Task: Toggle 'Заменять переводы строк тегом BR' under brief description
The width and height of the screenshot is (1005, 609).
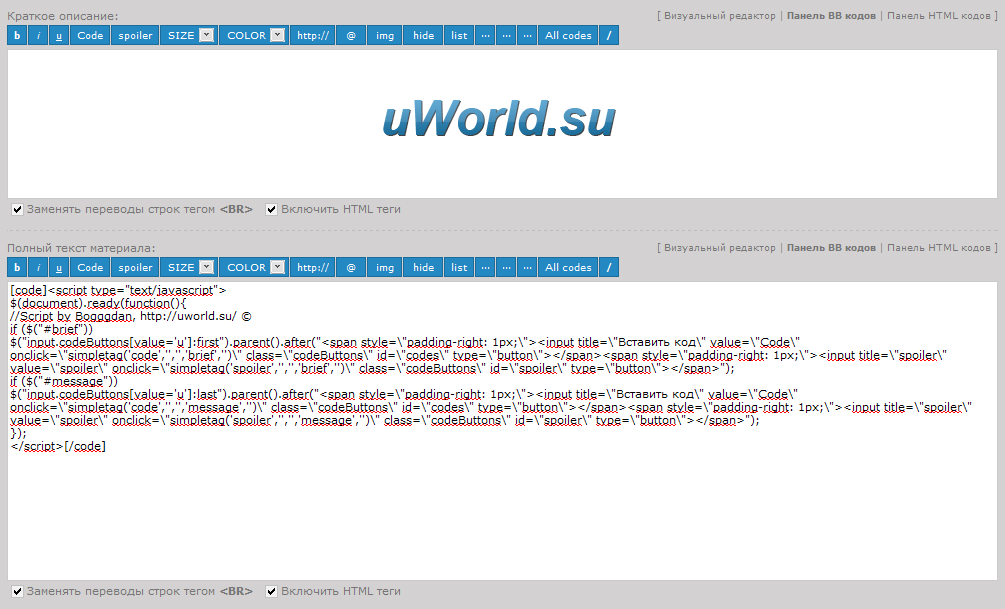Action: [17, 210]
